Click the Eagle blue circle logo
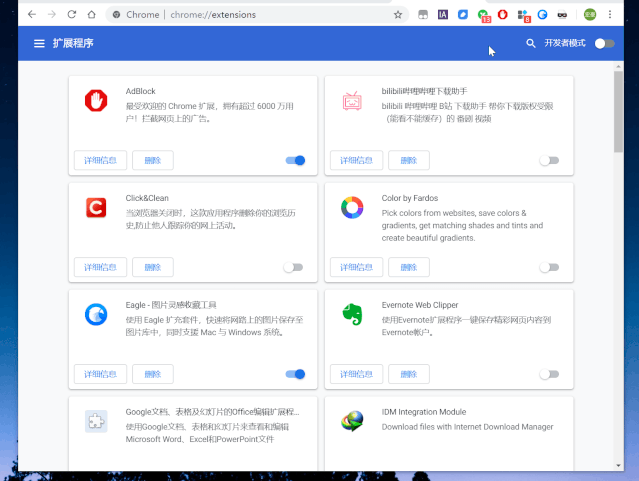 tap(96, 314)
